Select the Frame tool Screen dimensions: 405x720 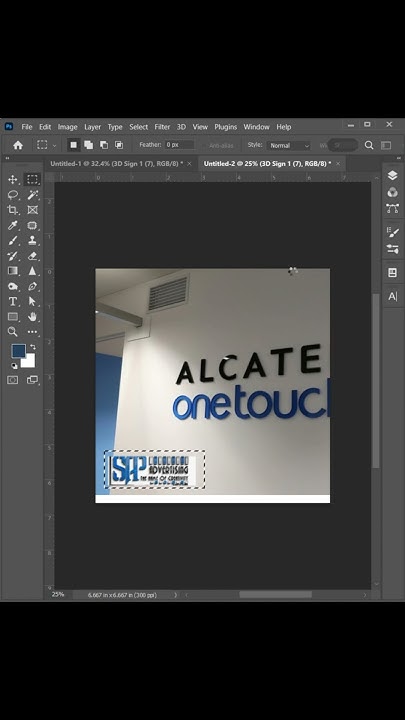(32, 210)
